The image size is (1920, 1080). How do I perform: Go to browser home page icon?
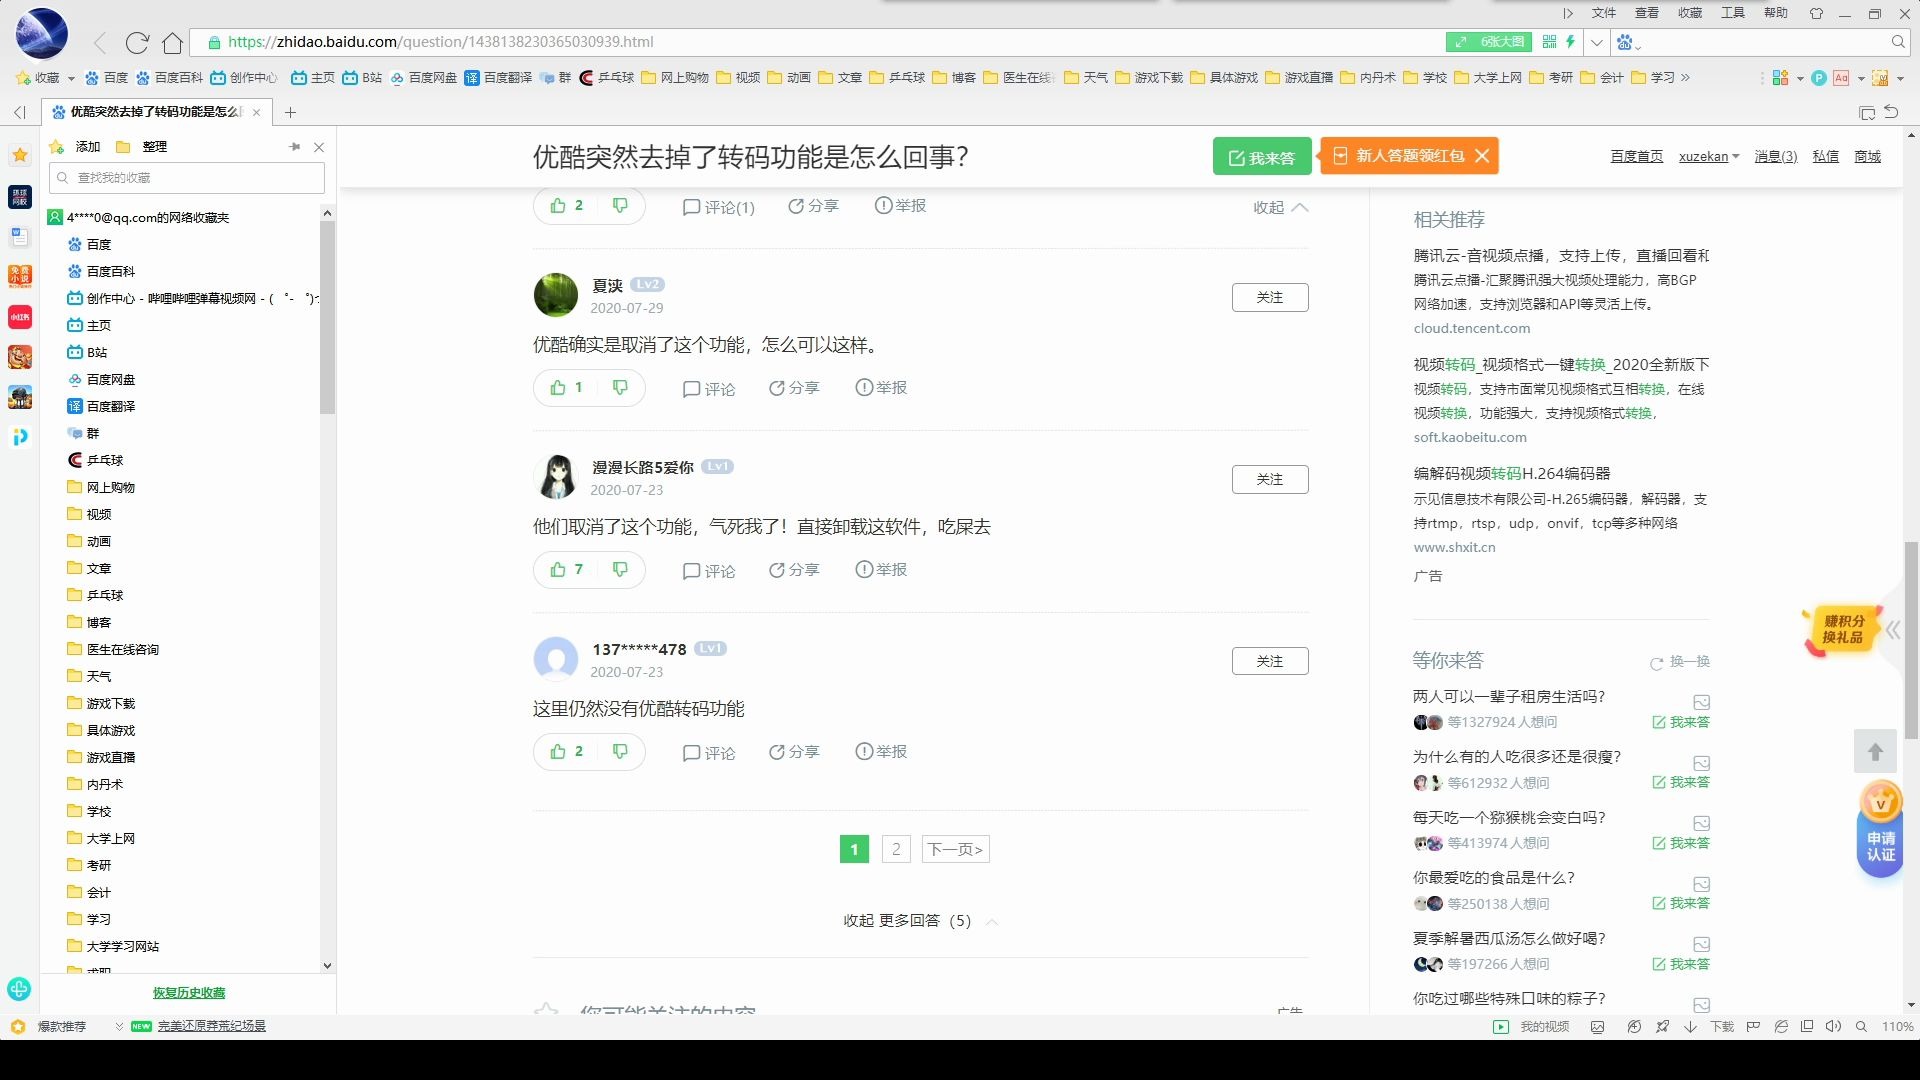click(x=172, y=42)
